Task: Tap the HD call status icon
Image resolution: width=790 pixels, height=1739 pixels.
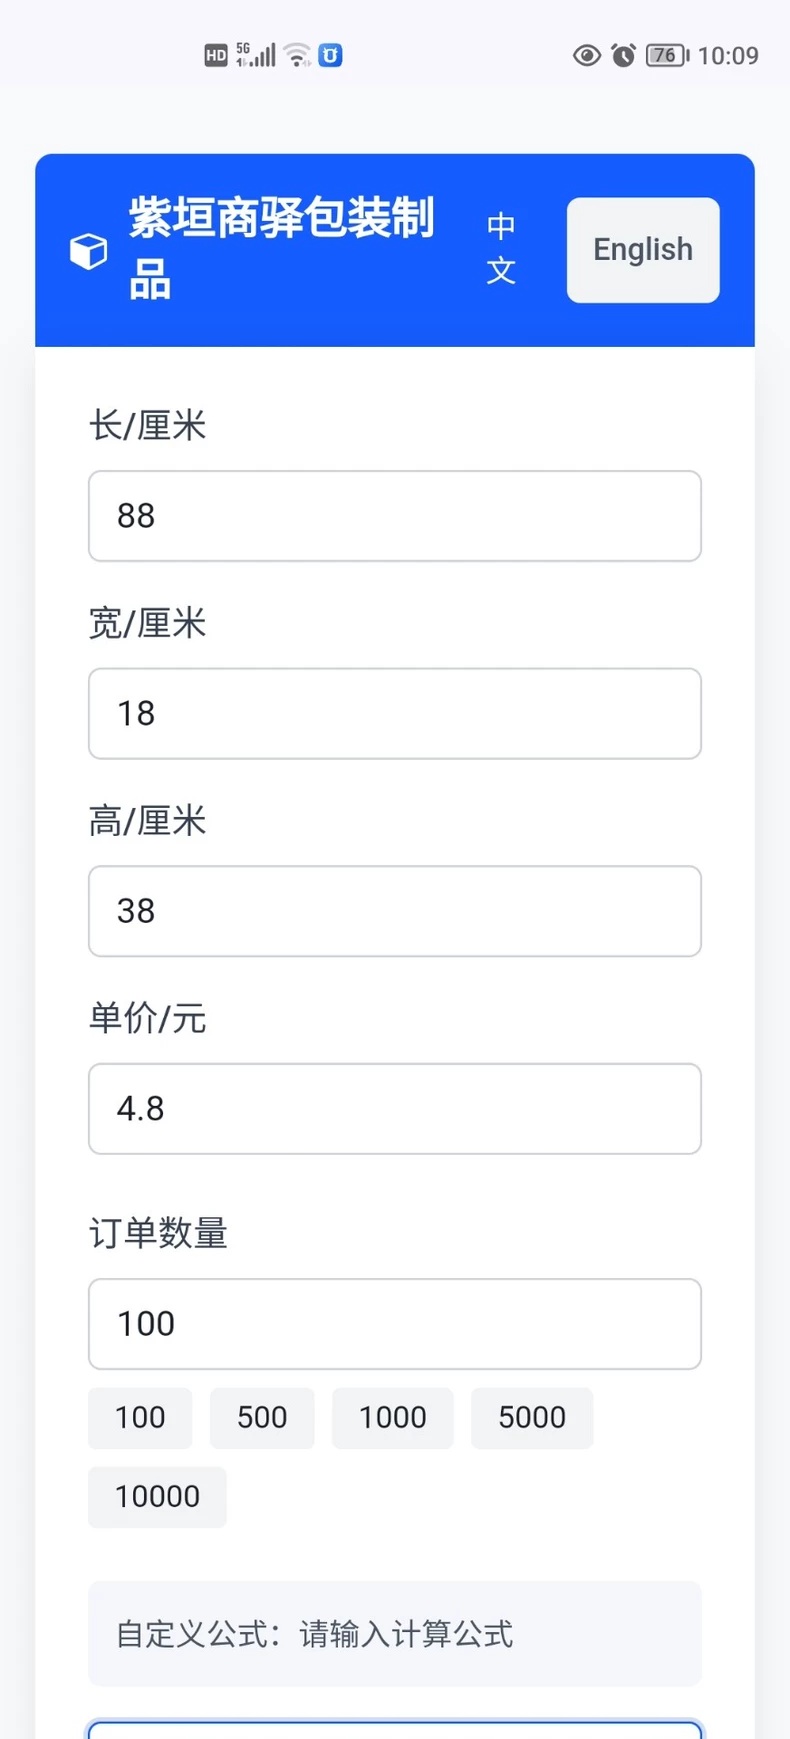Action: pyautogui.click(x=216, y=55)
